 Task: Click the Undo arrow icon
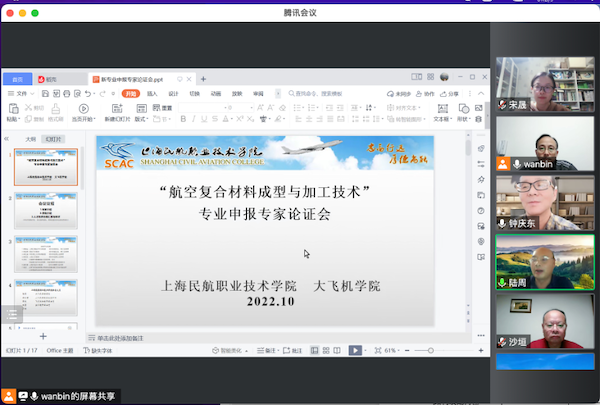(x=88, y=93)
